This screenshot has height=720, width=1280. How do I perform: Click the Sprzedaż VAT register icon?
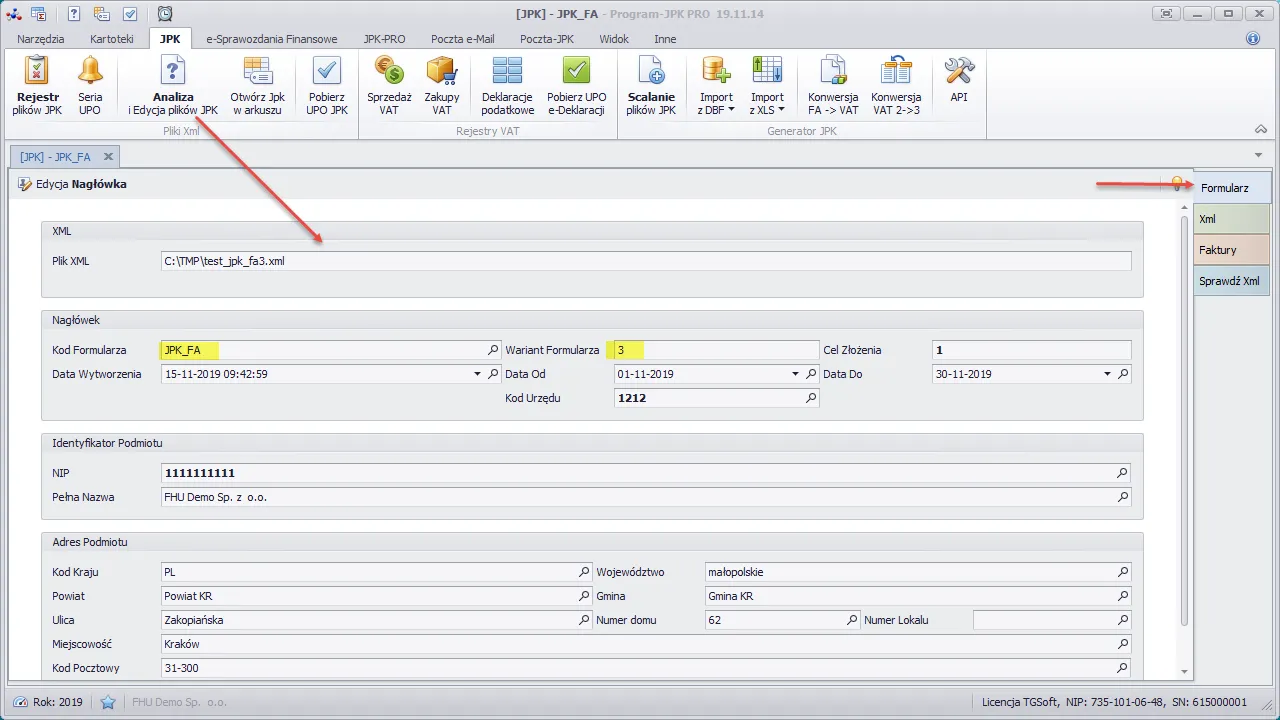pos(388,85)
